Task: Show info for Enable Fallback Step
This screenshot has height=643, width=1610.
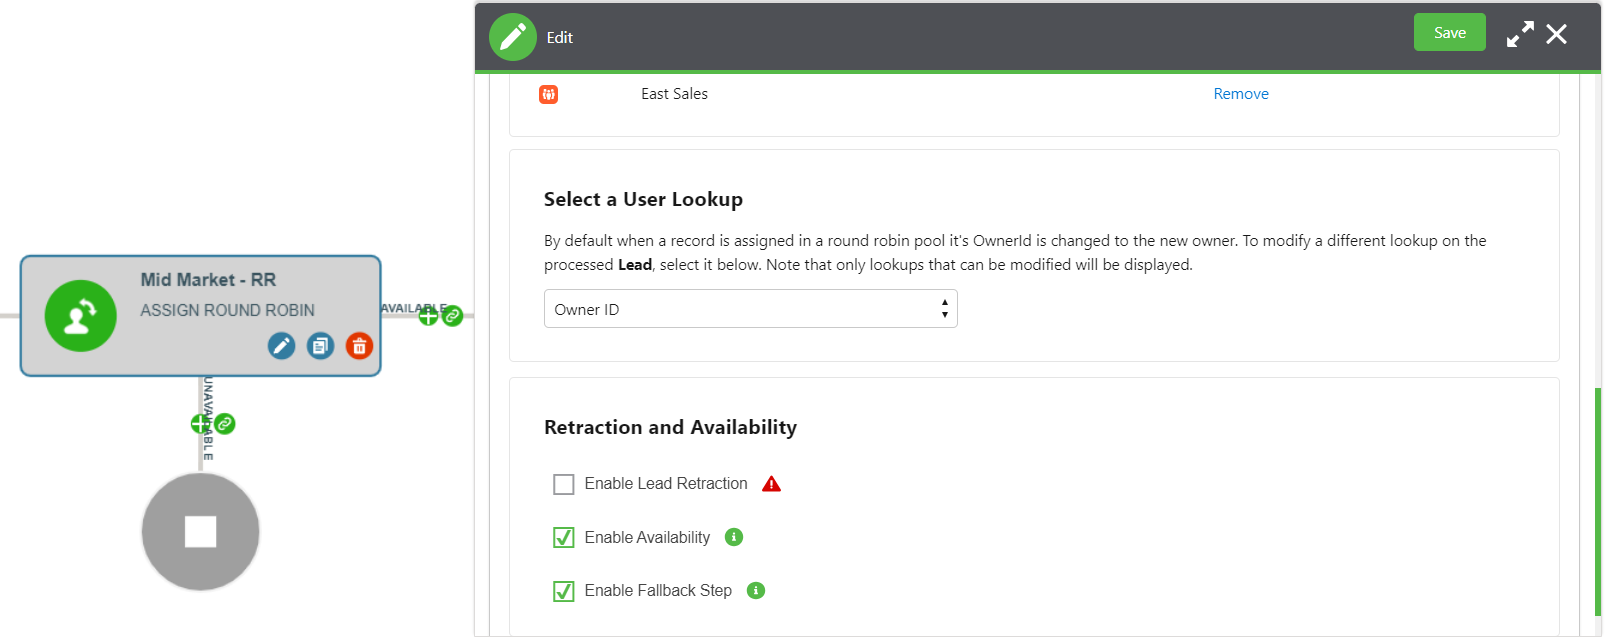Action: point(756,590)
